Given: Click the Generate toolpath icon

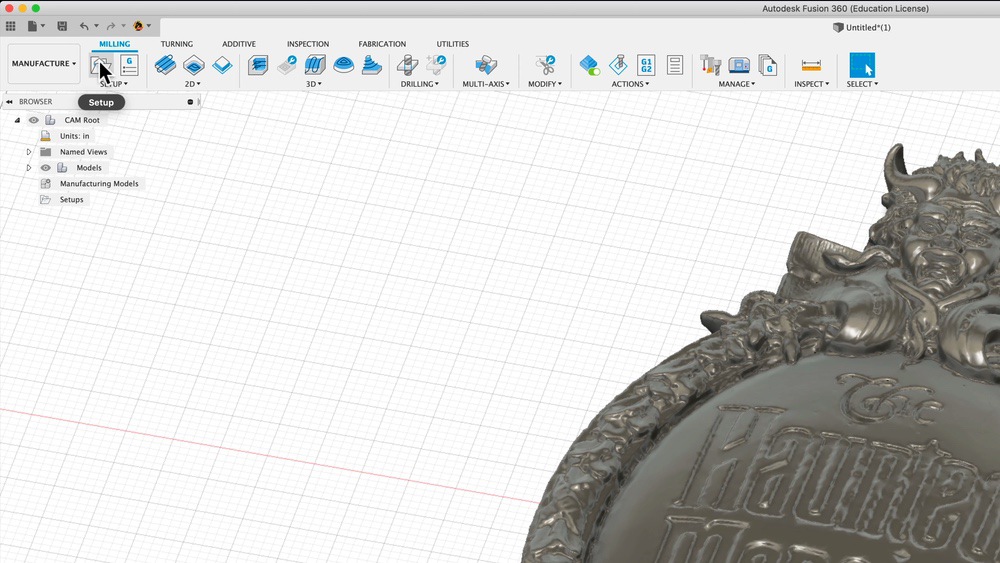Looking at the screenshot, I should 590,65.
